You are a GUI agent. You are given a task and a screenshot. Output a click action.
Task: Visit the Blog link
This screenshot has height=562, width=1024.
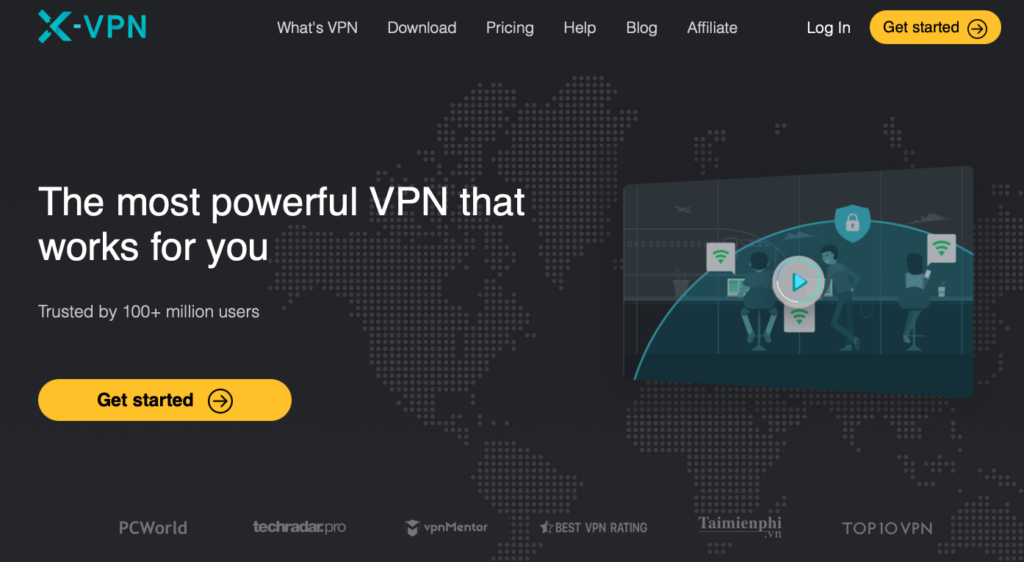642,28
